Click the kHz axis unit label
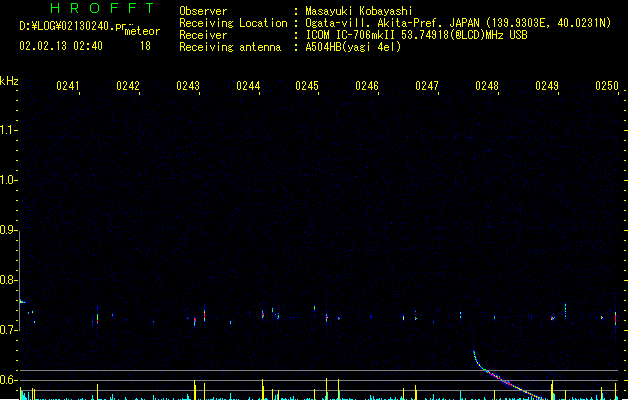 click(x=9, y=81)
